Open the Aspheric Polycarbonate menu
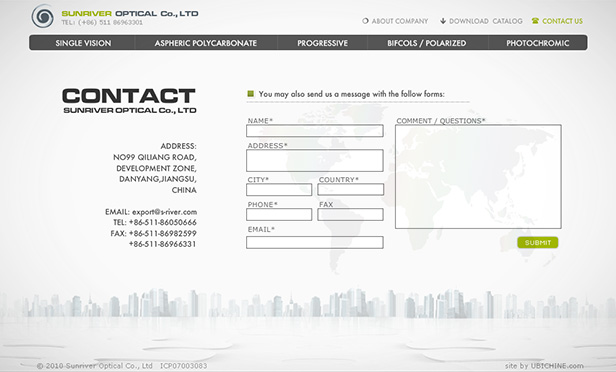 coord(205,43)
